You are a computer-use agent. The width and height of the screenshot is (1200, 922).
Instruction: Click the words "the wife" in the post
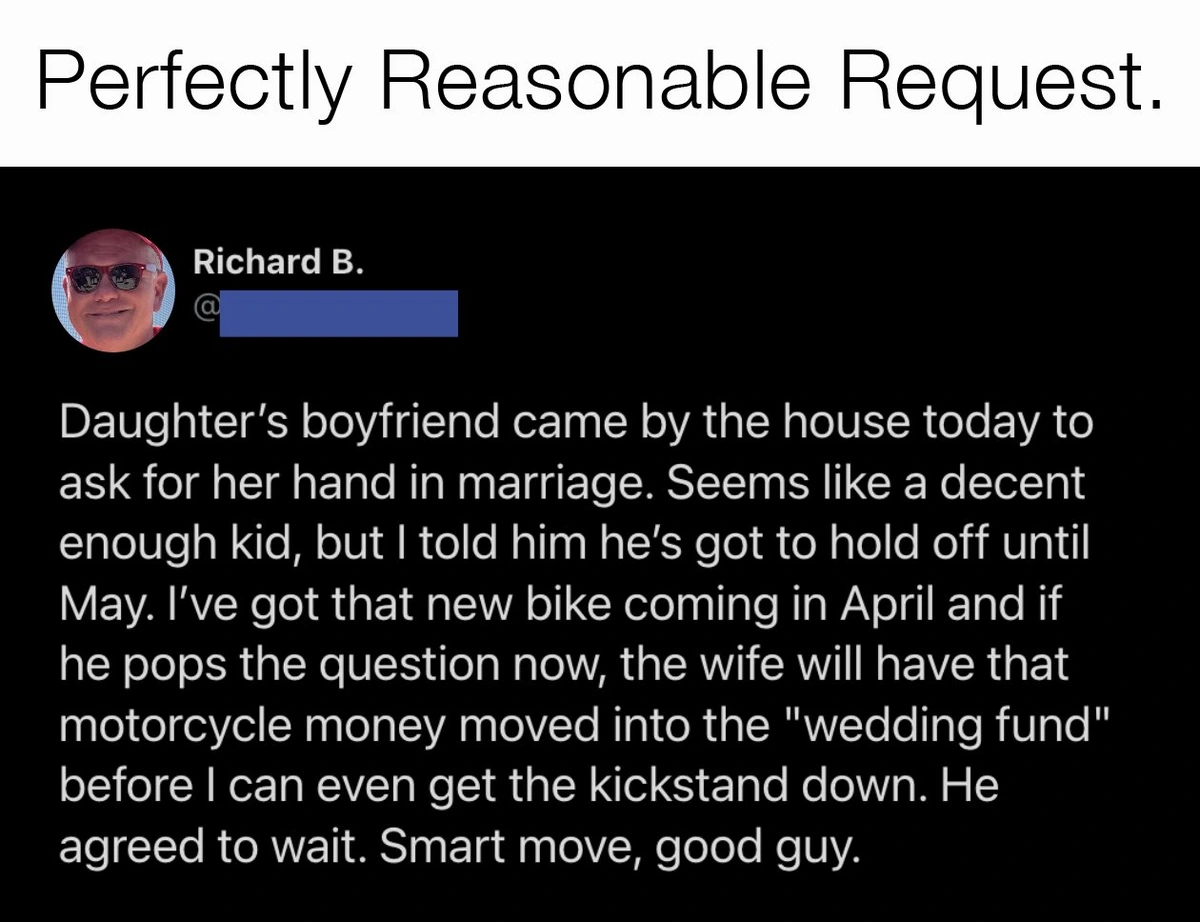tap(684, 665)
